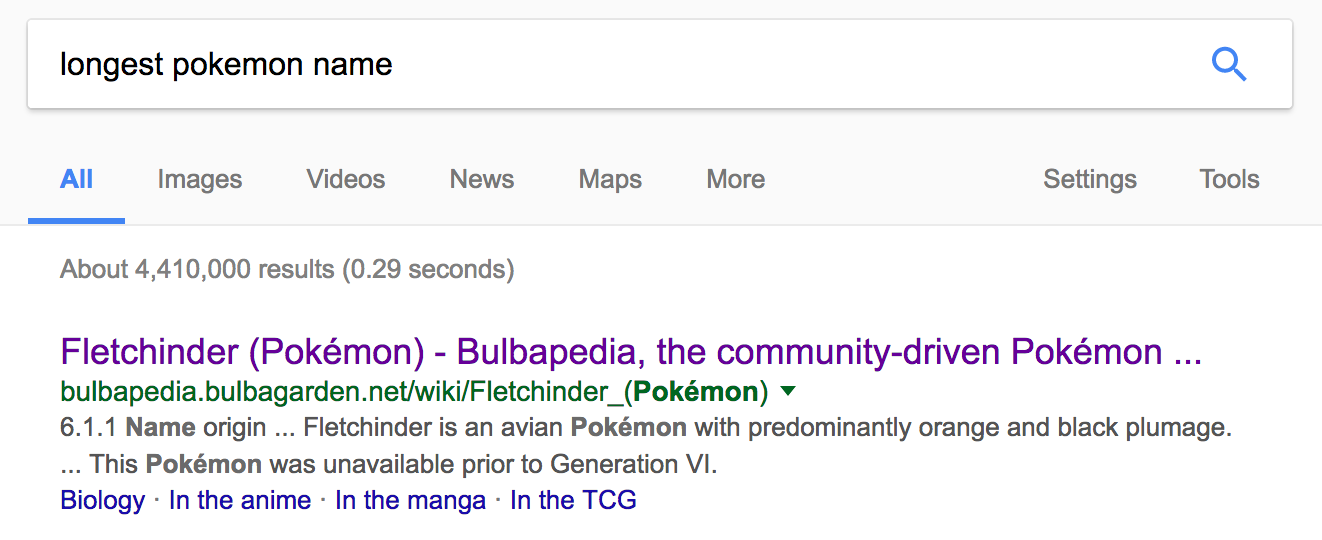
Task: Jump to the 'In the manga' sitelink
Action: click(x=410, y=500)
